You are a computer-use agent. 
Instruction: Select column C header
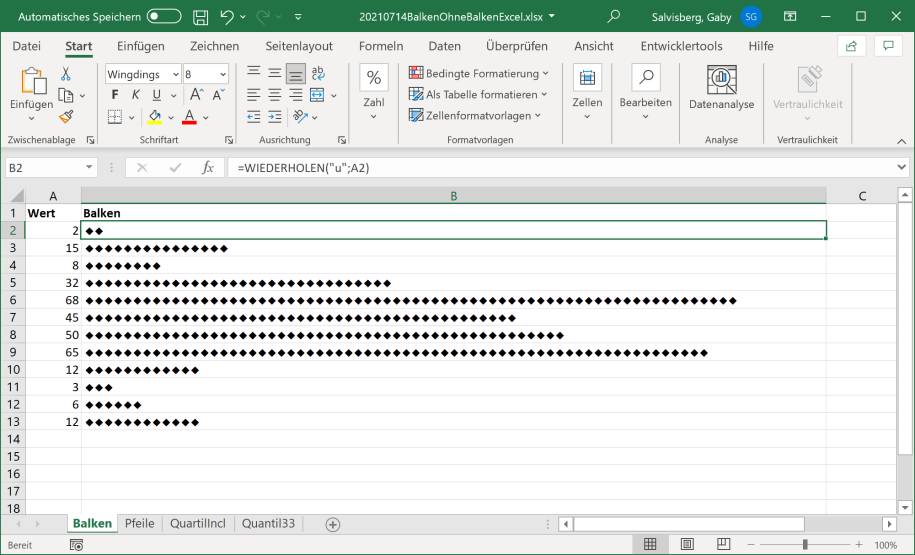coord(861,196)
